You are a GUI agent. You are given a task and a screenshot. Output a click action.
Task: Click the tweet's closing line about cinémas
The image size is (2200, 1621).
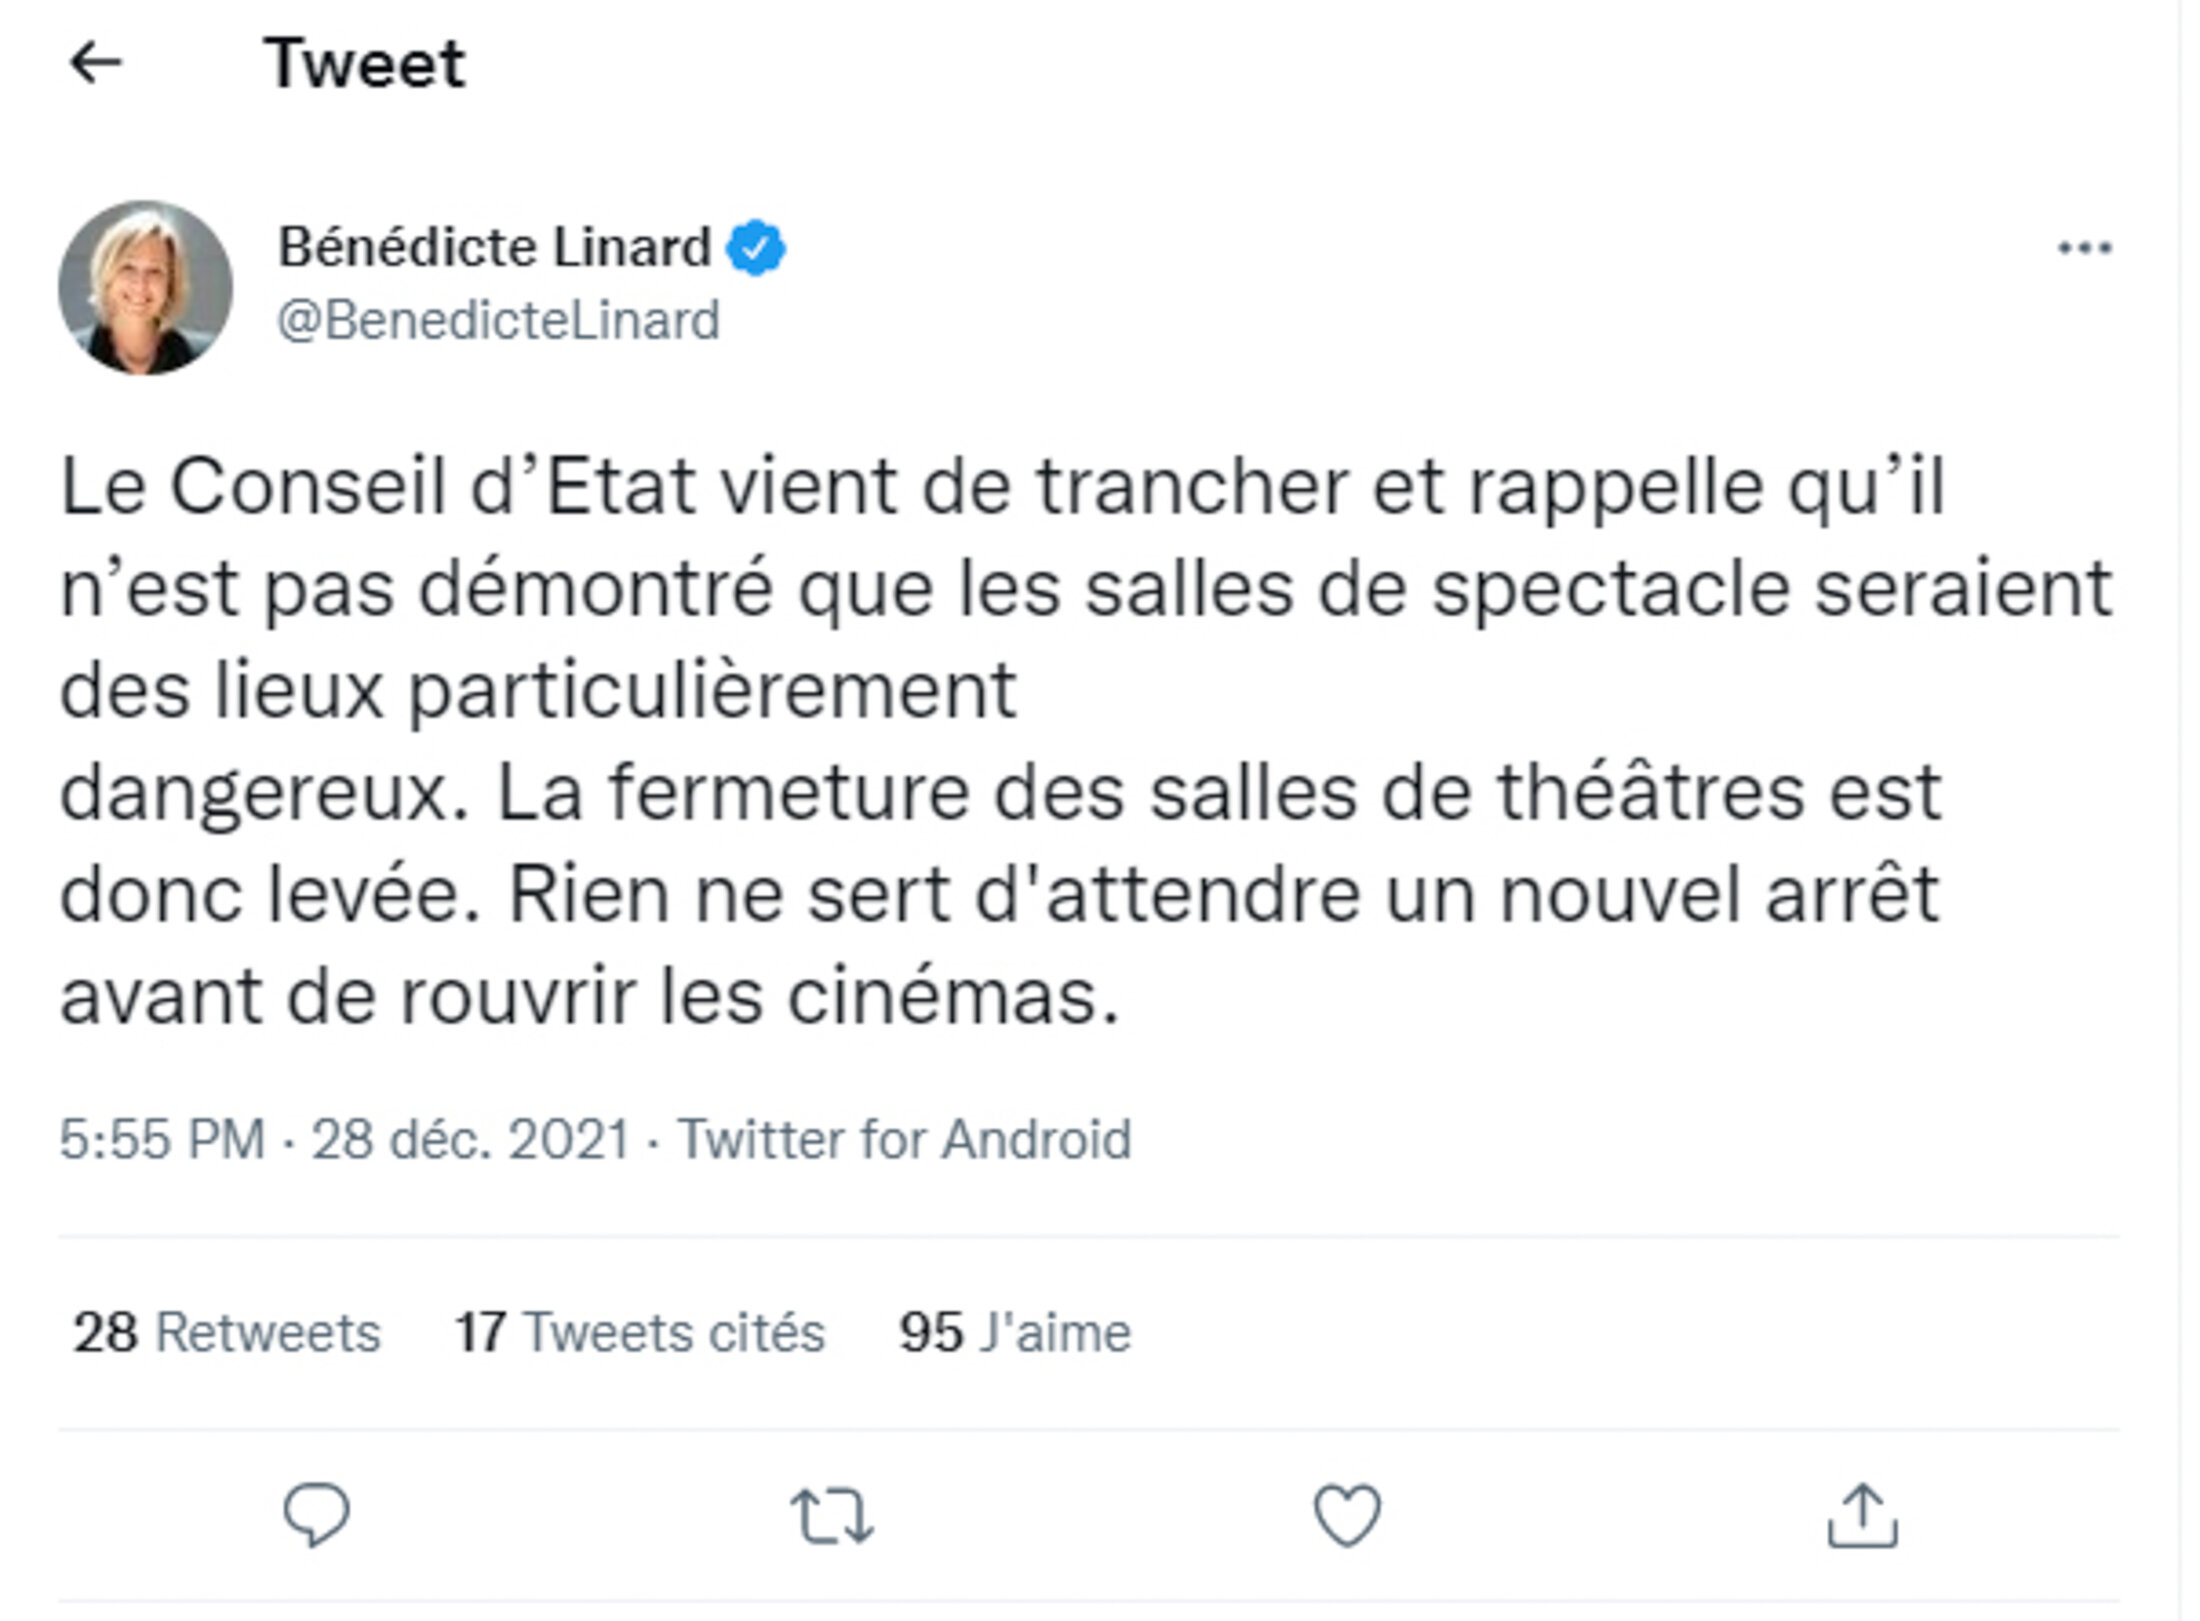589,997
